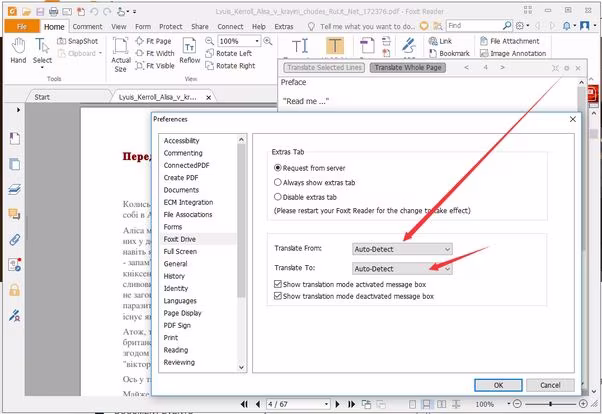The width and height of the screenshot is (602, 414).
Task: Select Page Display in preferences list
Action: pyautogui.click(x=182, y=313)
